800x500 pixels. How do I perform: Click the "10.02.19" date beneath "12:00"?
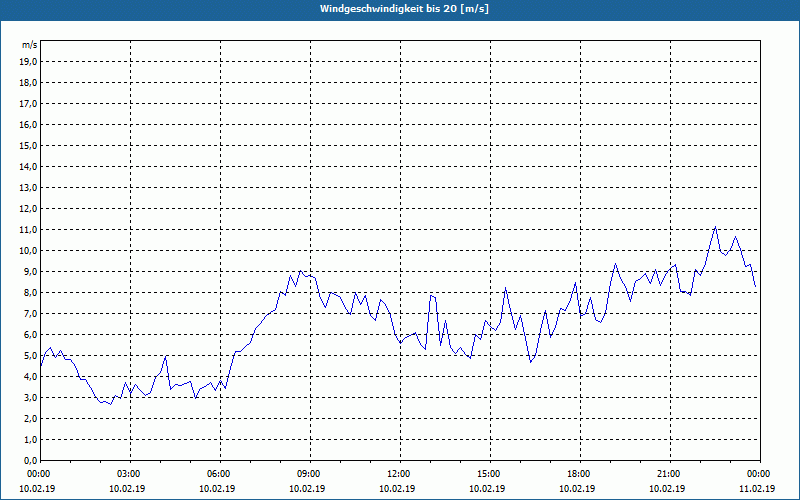[x=397, y=489]
